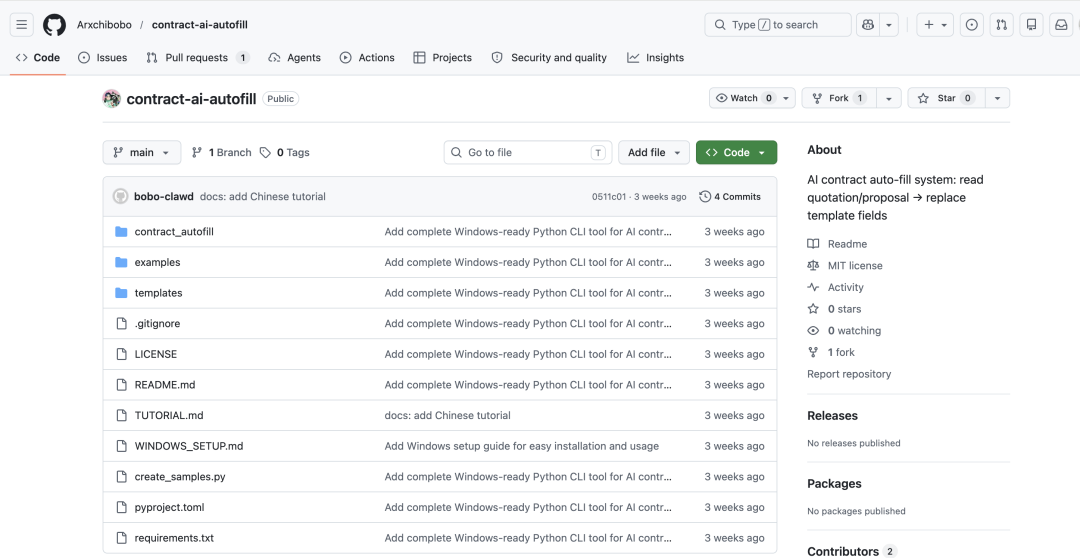
Task: Expand the Watch notifications dropdown
Action: tap(752, 99)
